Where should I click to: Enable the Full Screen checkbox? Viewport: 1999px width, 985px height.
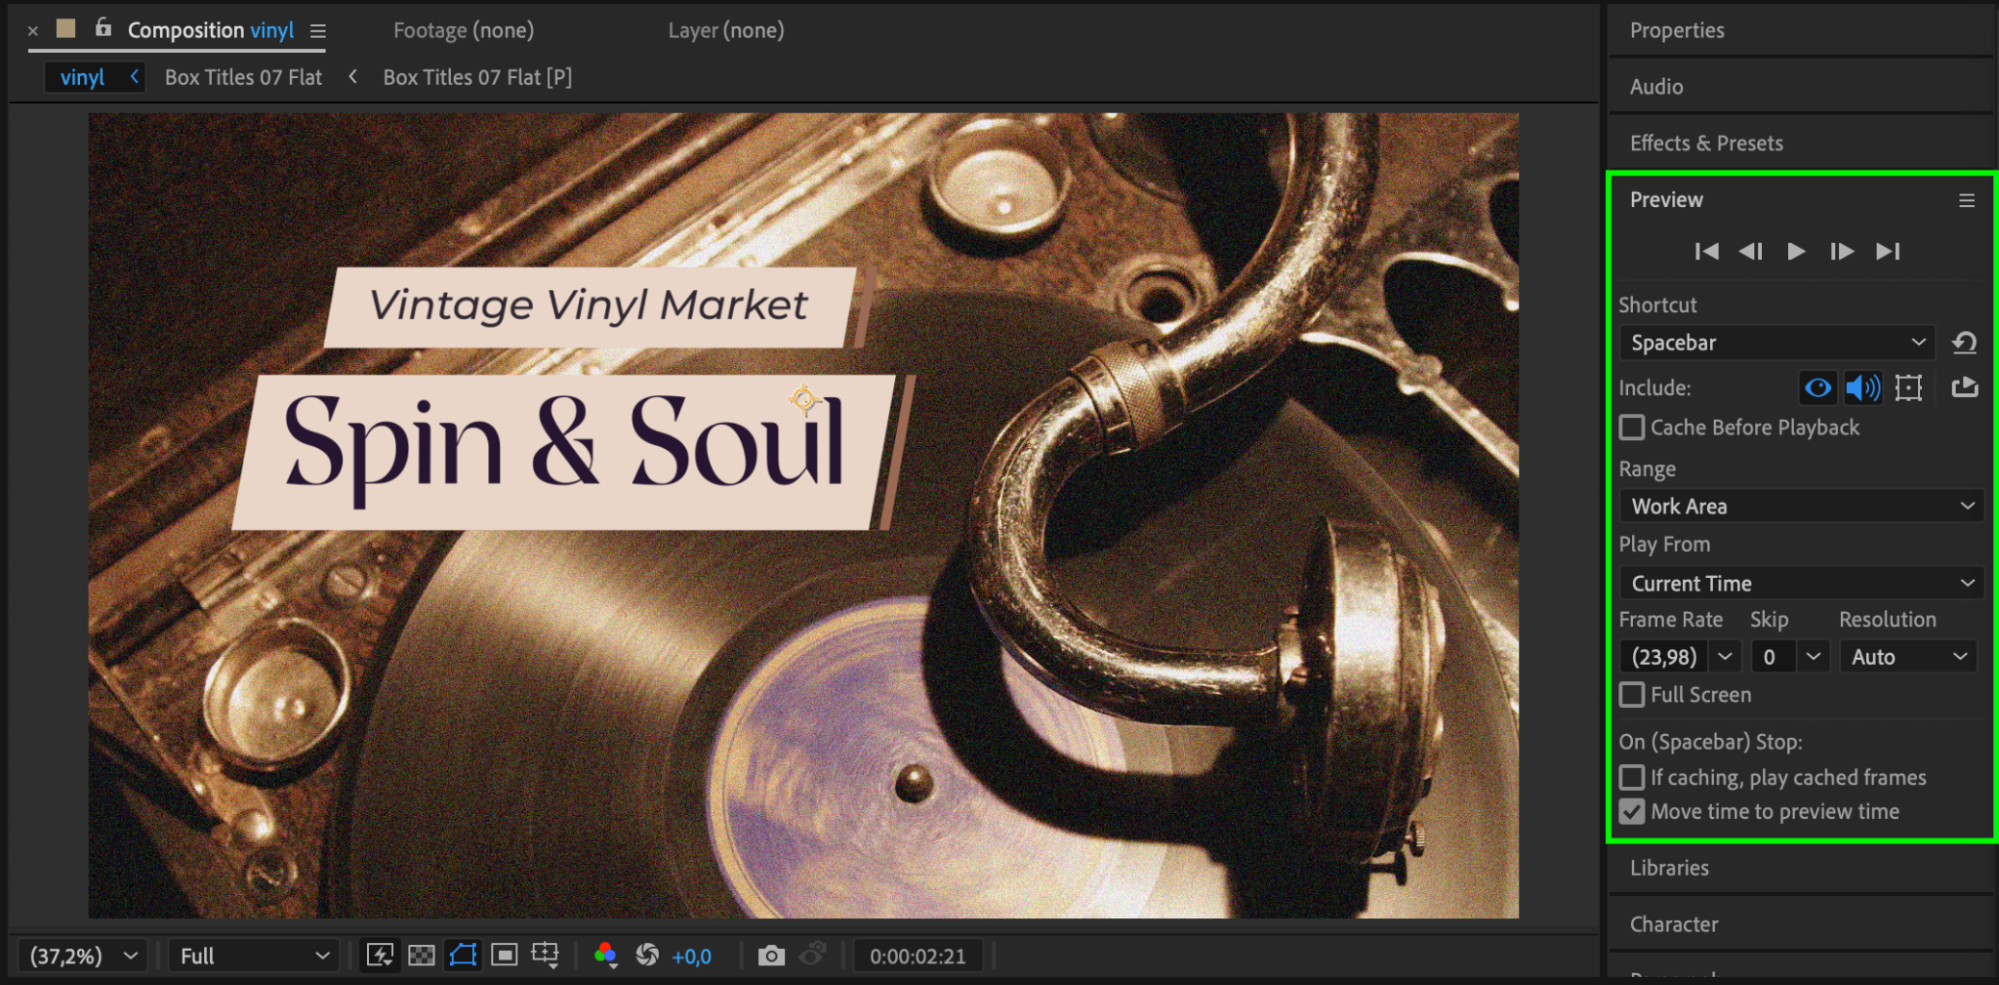[1632, 695]
